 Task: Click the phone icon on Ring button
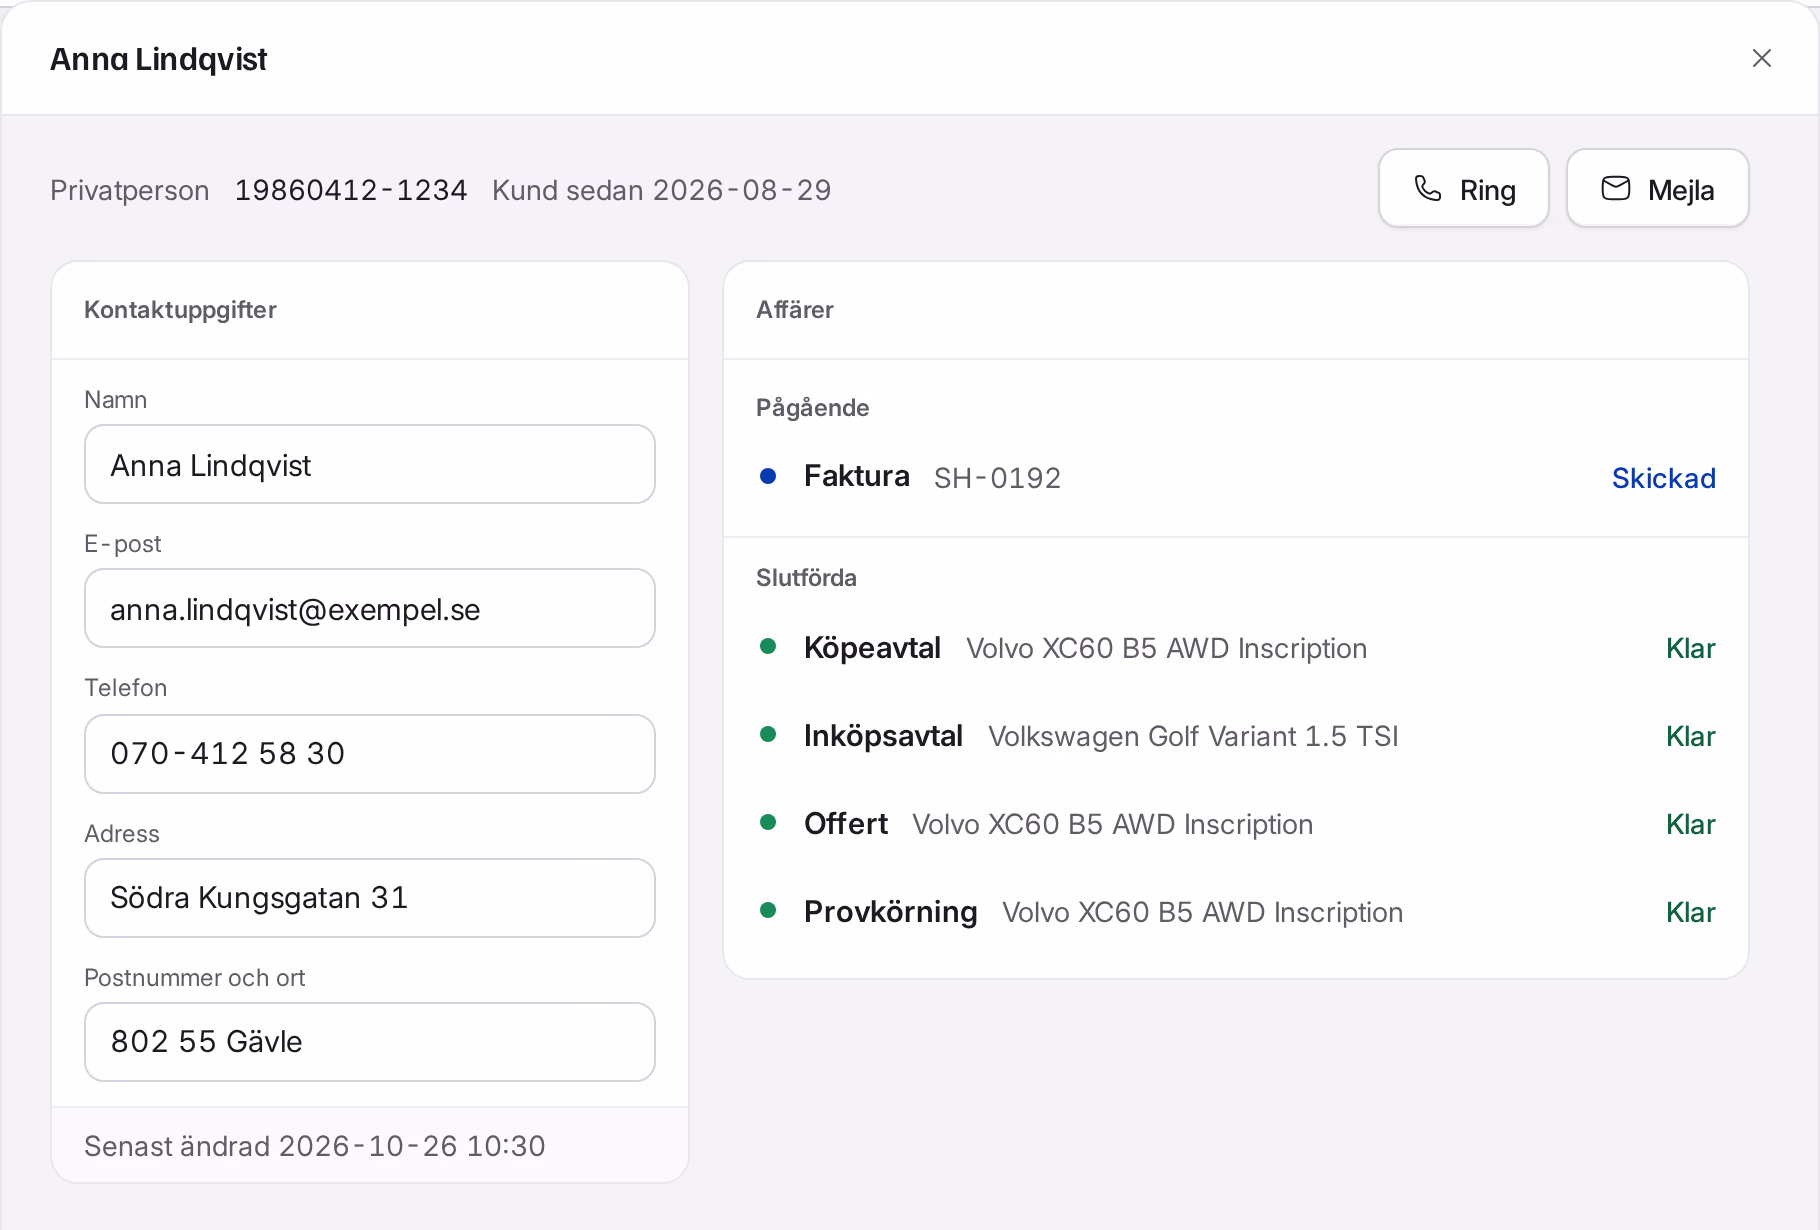(1428, 188)
